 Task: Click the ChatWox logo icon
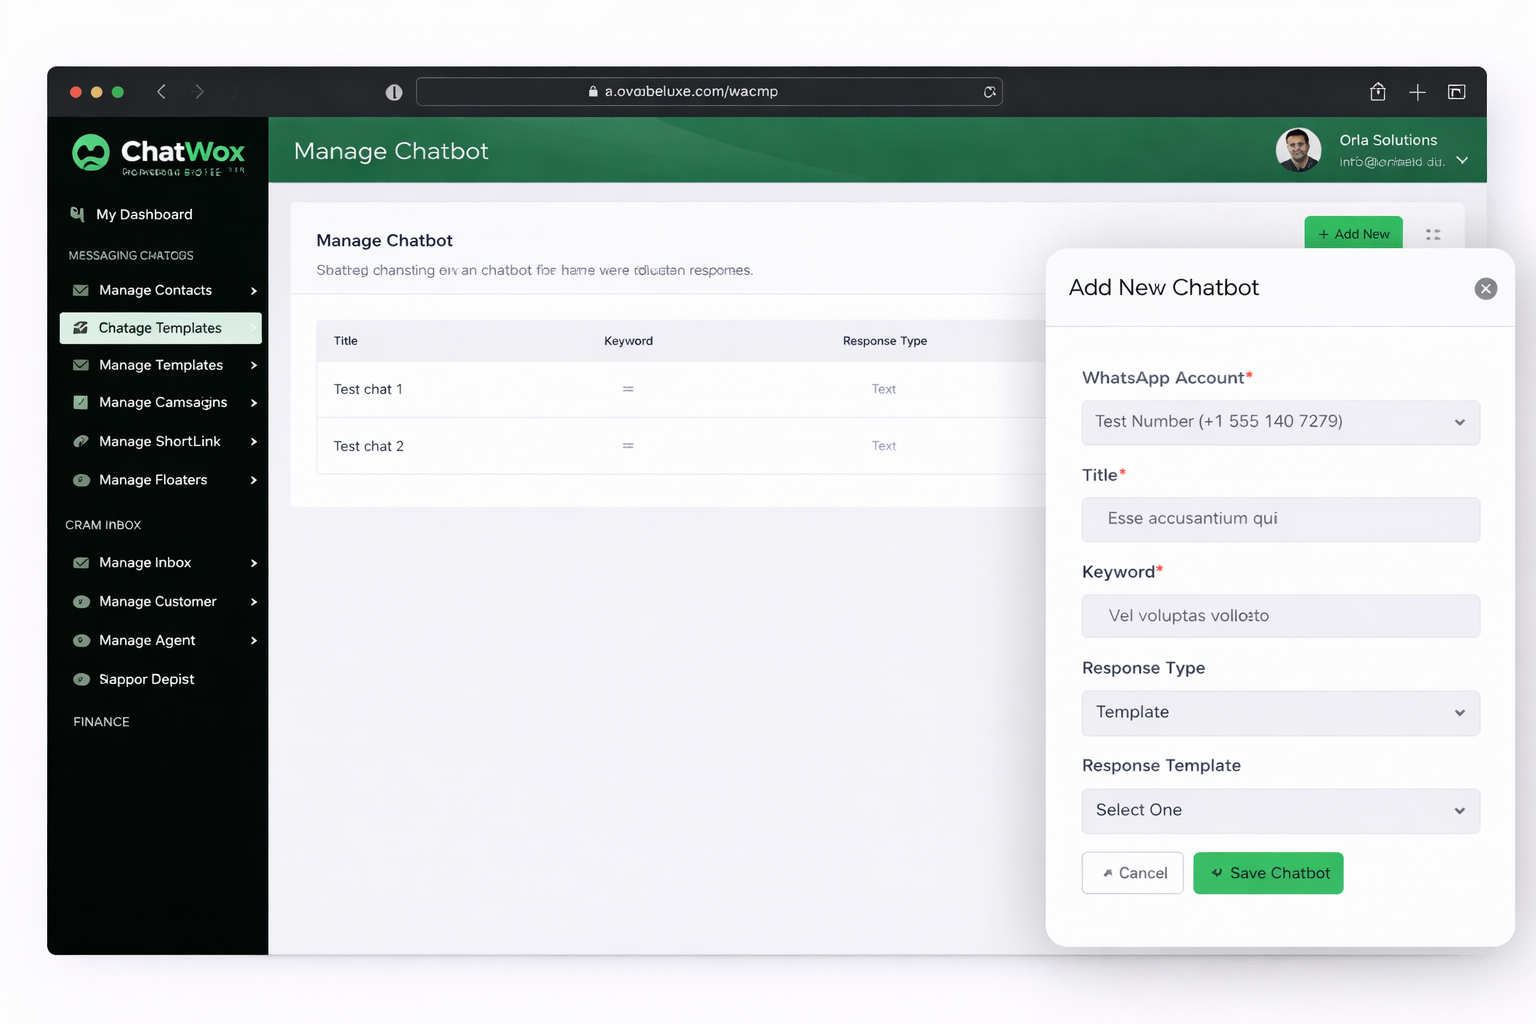[x=91, y=152]
